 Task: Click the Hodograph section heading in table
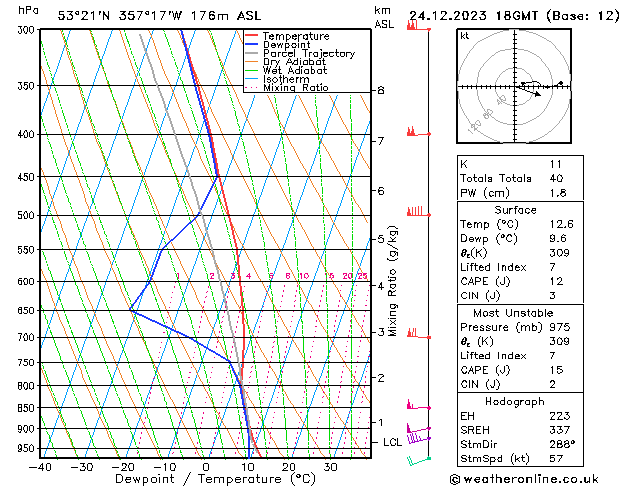tap(515, 402)
